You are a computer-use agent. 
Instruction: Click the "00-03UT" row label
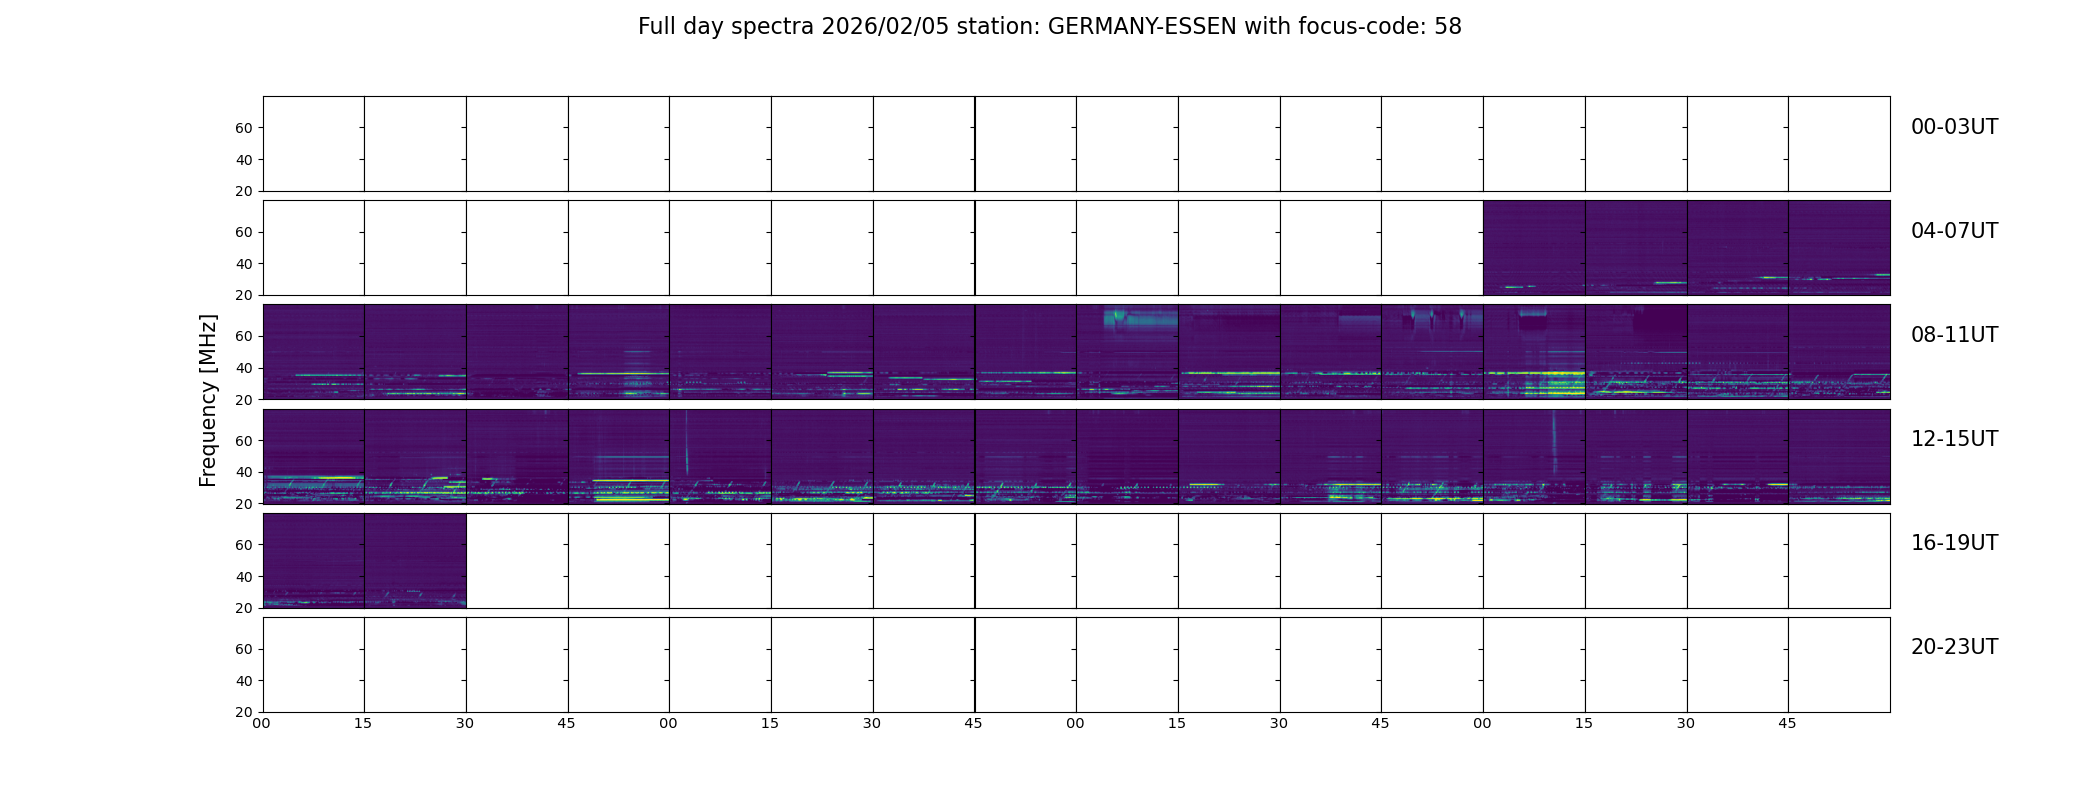click(x=1954, y=127)
